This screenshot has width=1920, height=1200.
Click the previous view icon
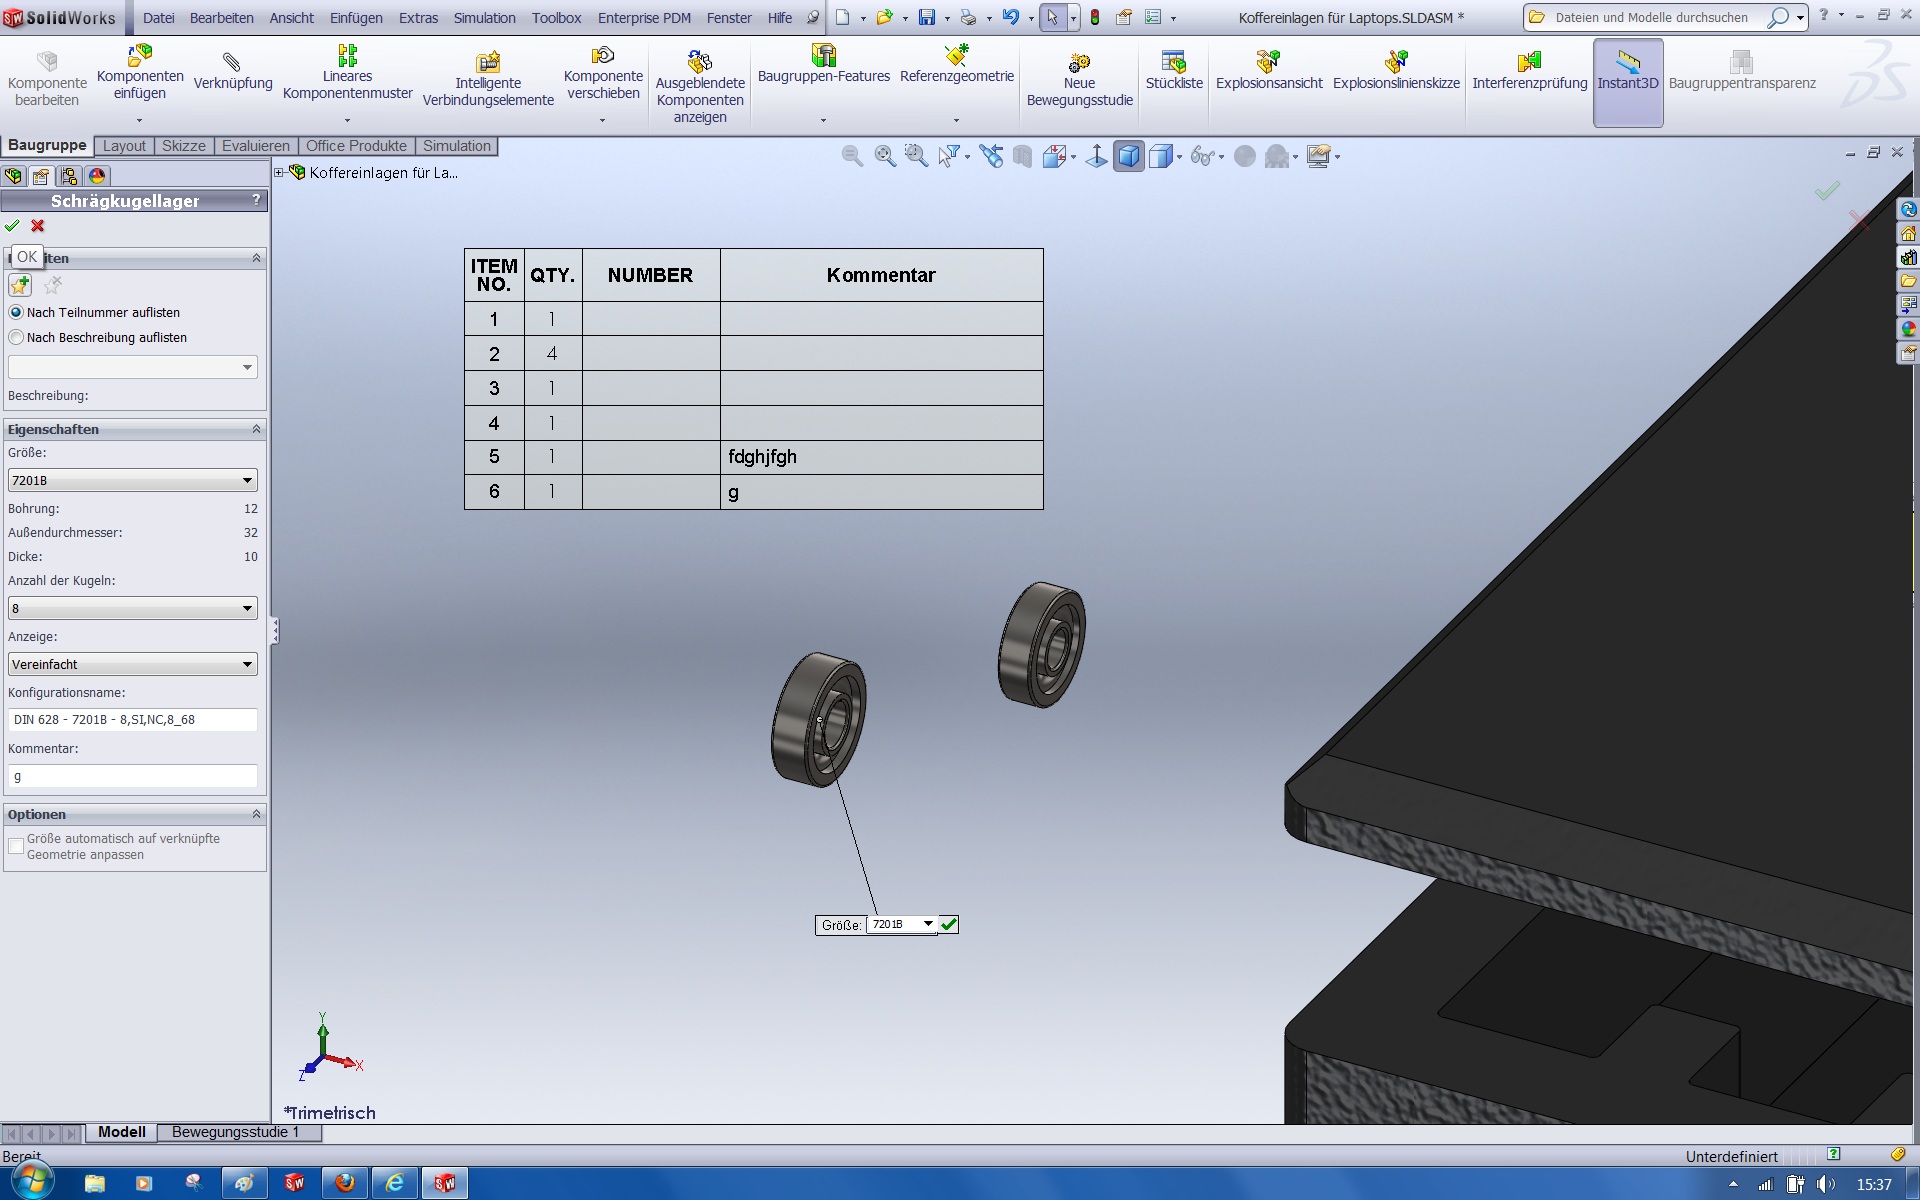(990, 156)
